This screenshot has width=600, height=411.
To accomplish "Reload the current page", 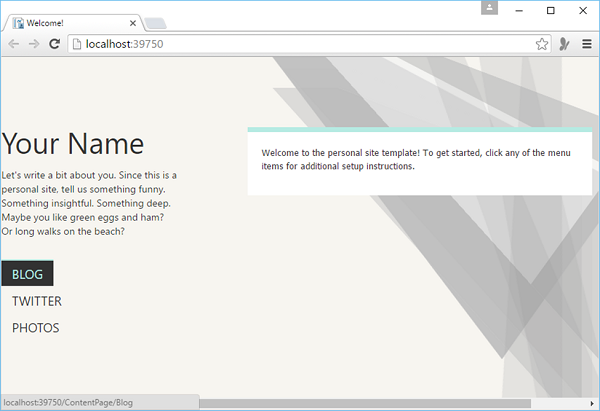I will [x=54, y=44].
